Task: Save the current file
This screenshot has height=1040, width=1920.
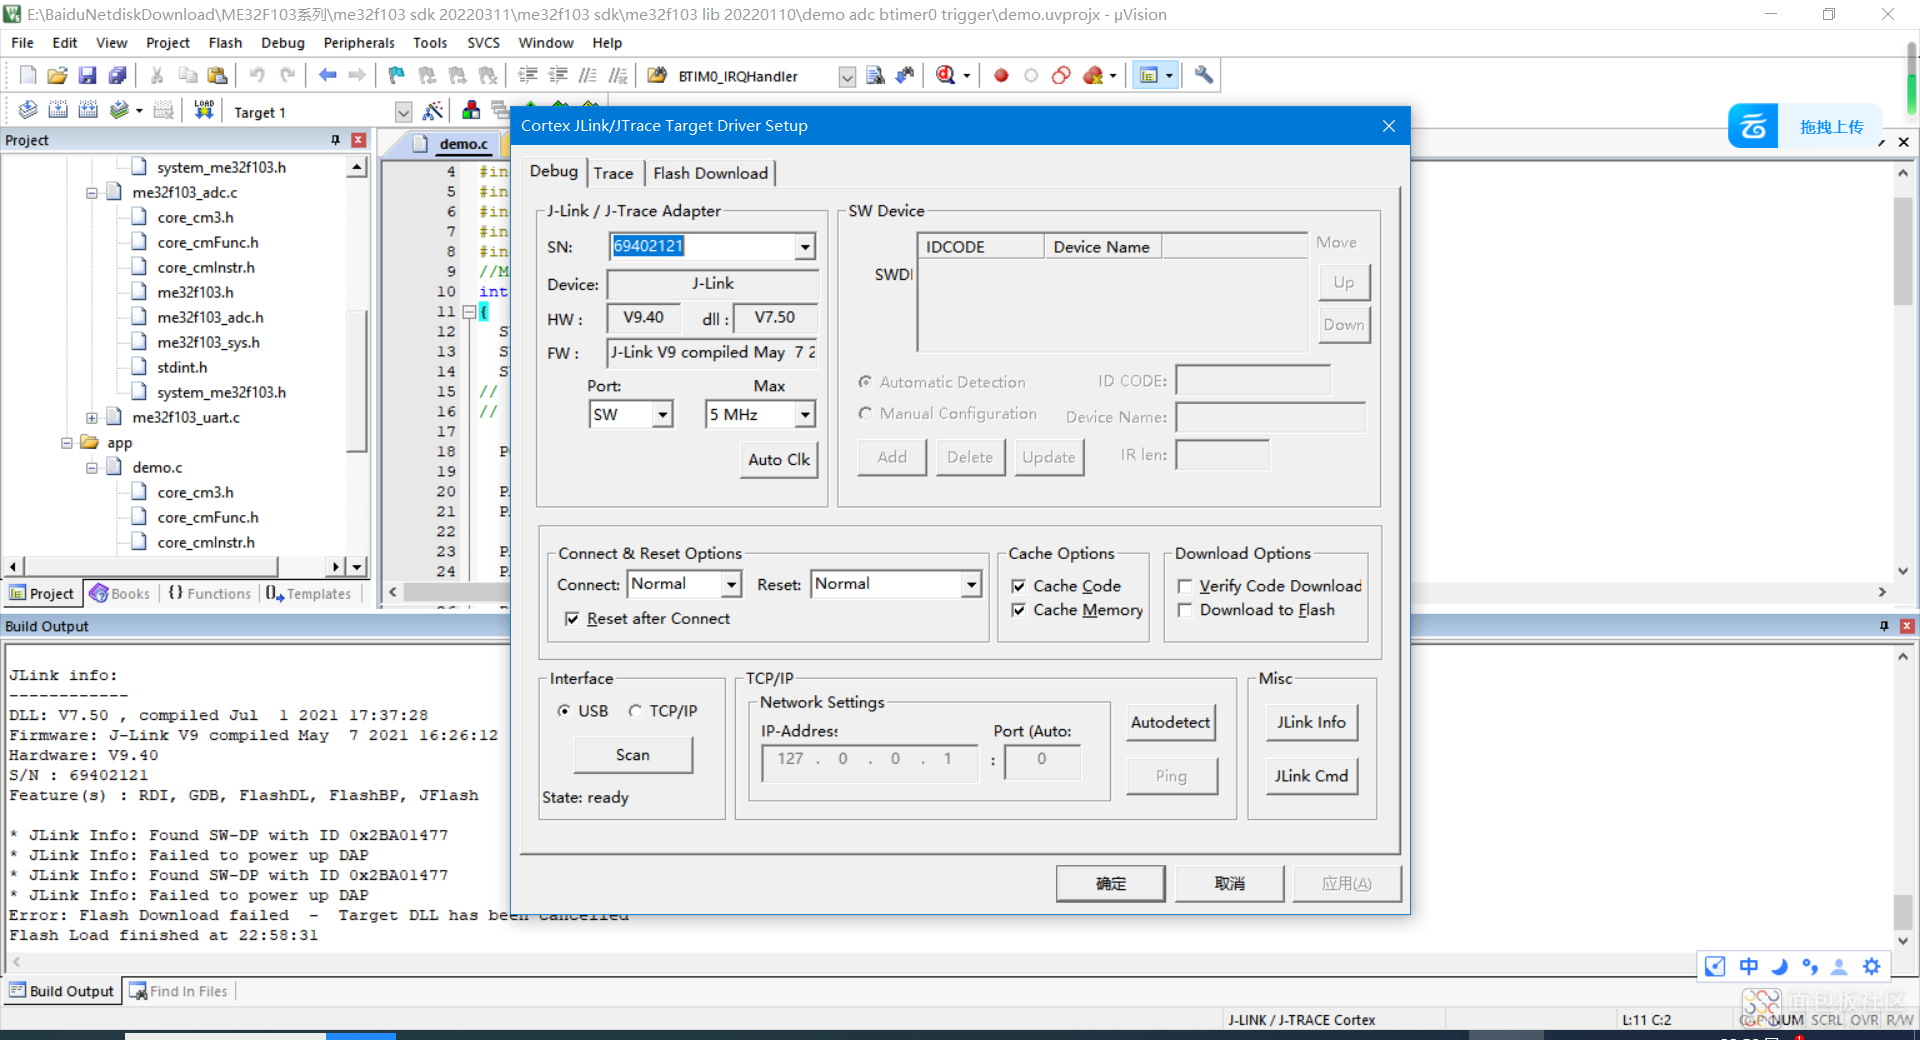Action: pyautogui.click(x=88, y=75)
